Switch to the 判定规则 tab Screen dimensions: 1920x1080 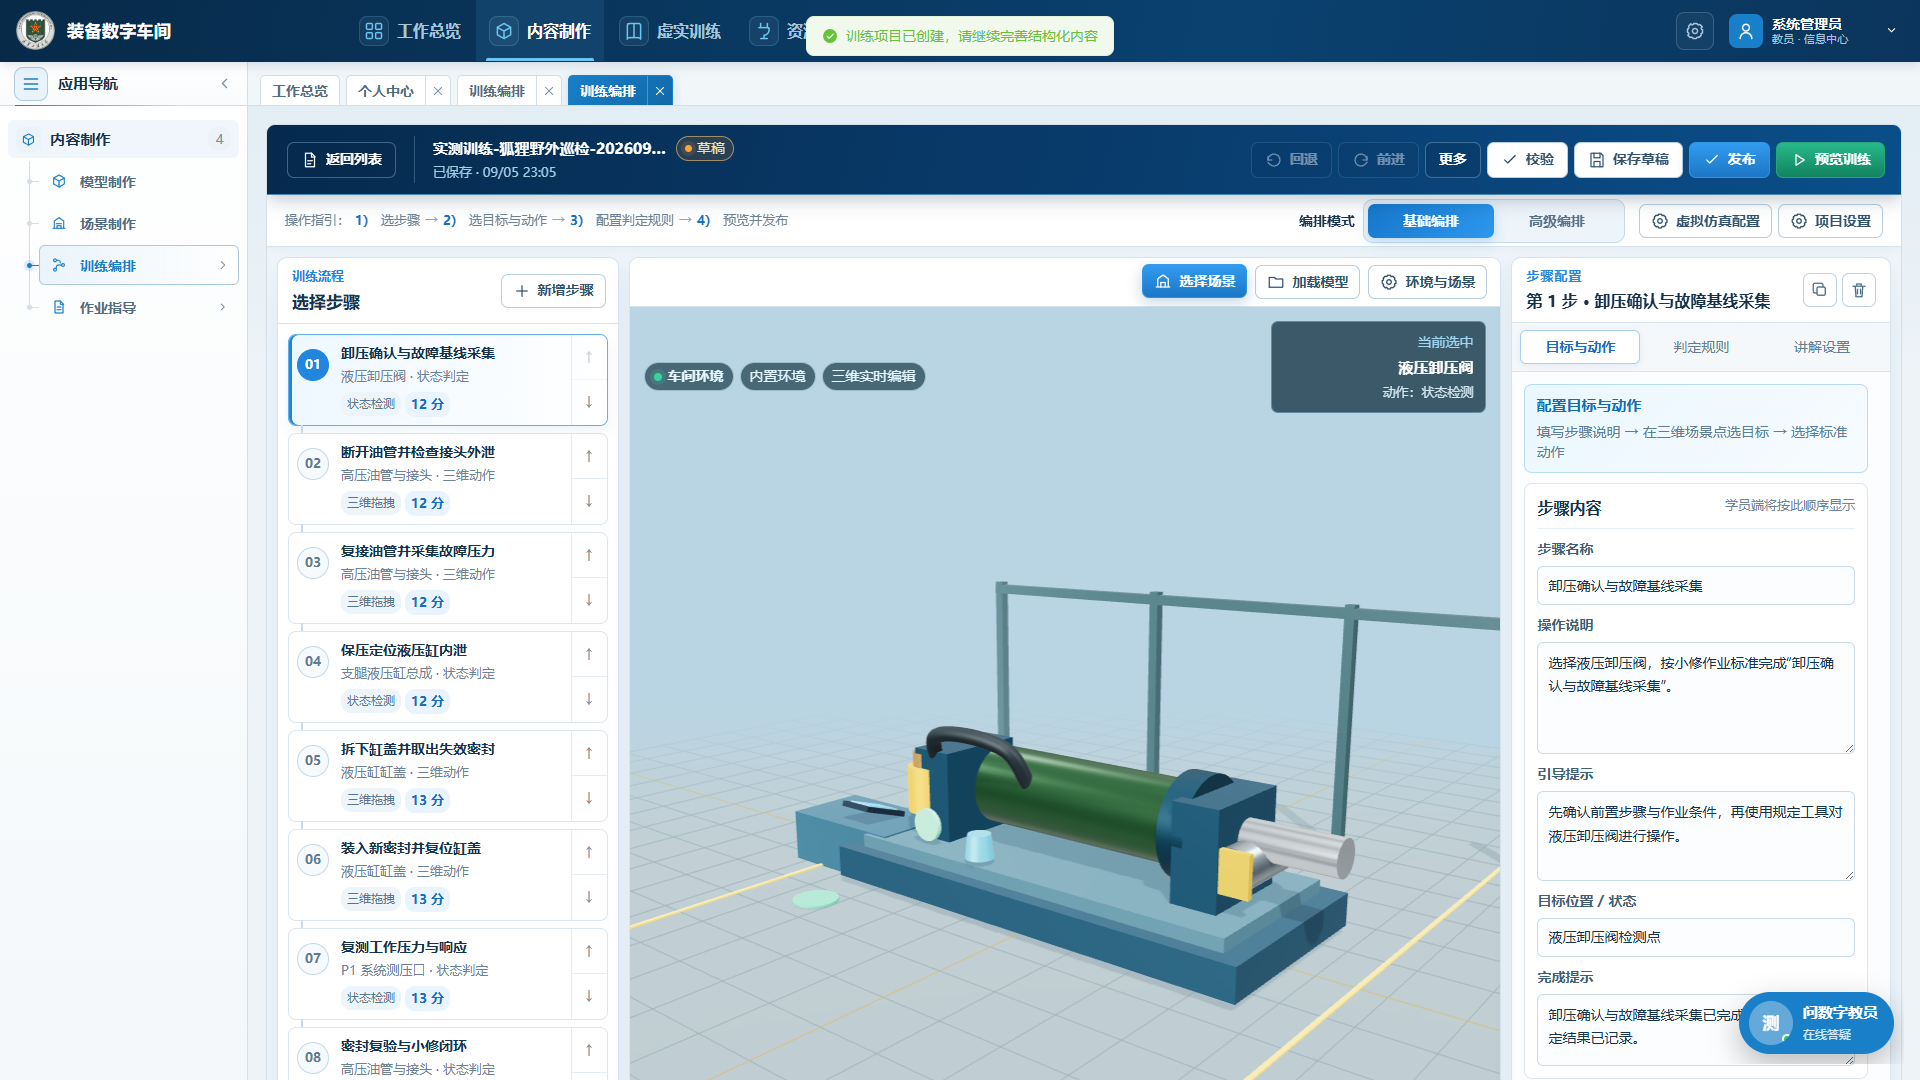tap(1701, 347)
